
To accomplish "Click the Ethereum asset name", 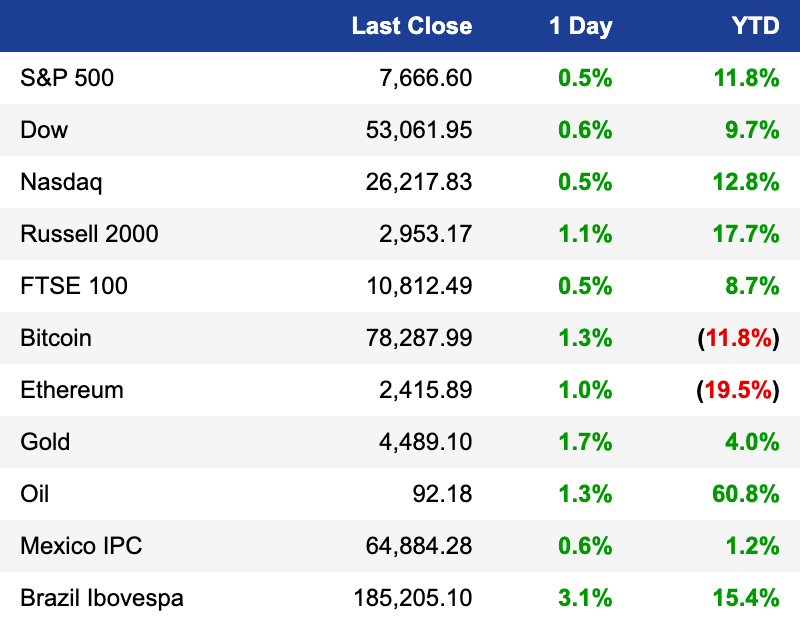I will pyautogui.click(x=72, y=390).
